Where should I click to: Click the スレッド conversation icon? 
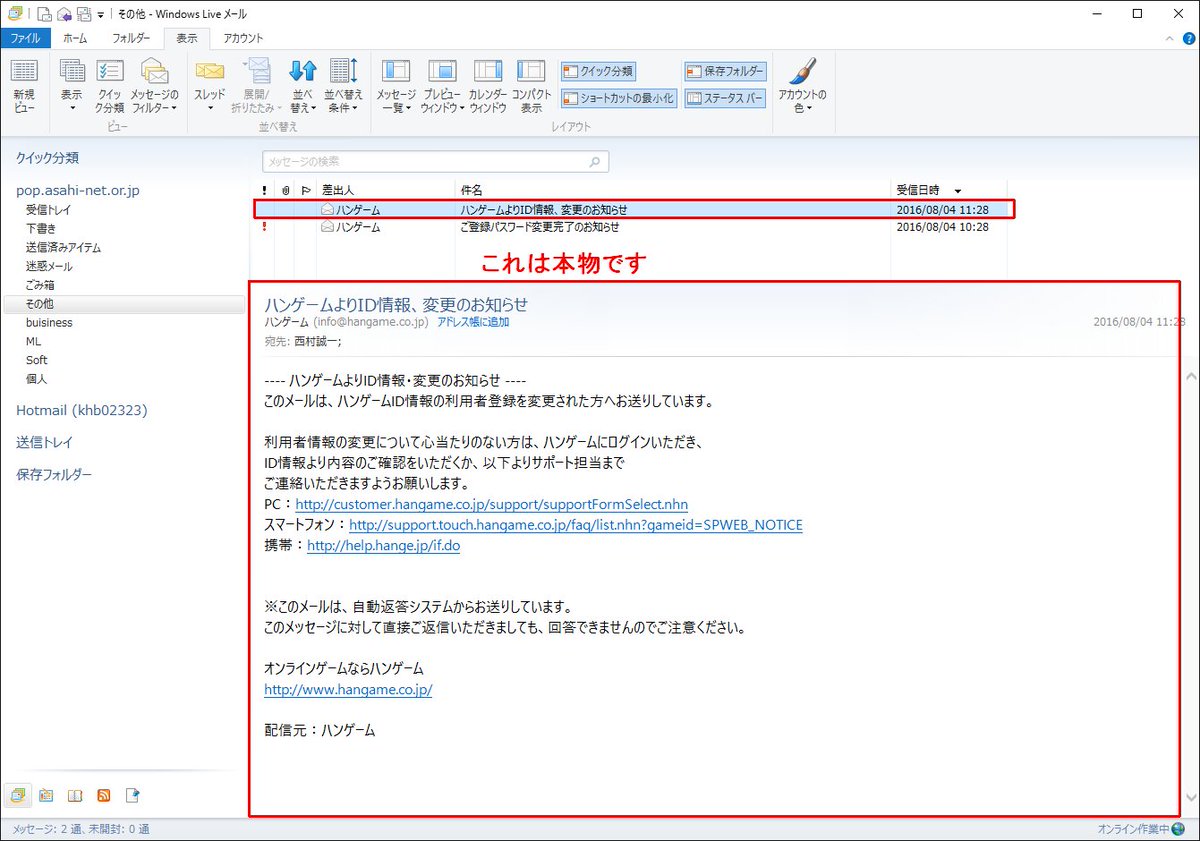pos(210,86)
